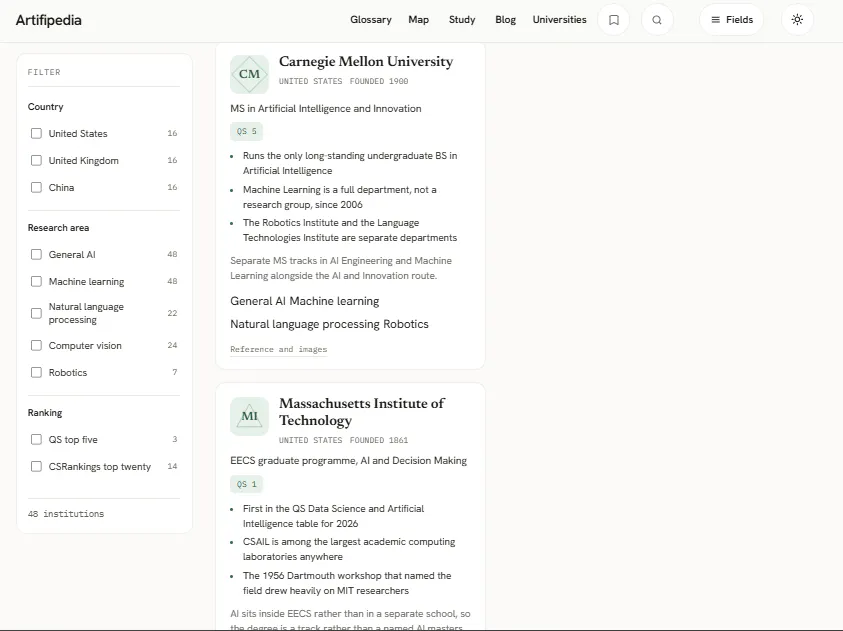Check the China country filter

pos(36,187)
